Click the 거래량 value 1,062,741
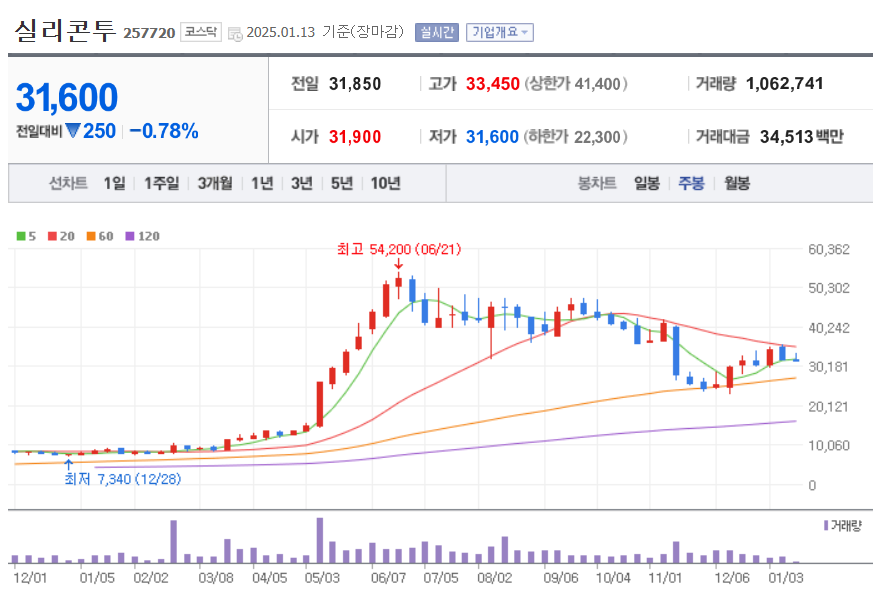 784,84
